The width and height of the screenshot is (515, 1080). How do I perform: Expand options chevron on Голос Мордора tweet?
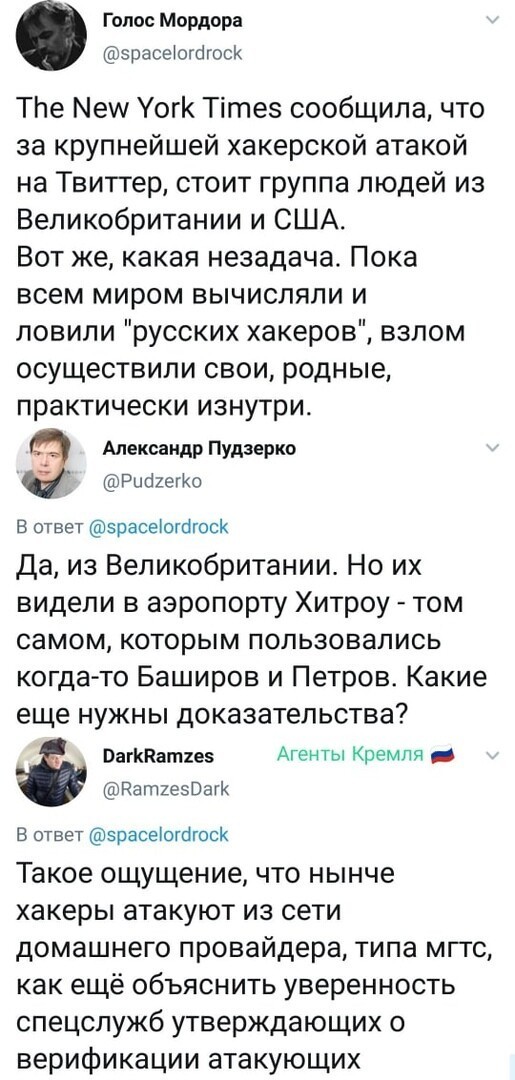tap(492, 19)
